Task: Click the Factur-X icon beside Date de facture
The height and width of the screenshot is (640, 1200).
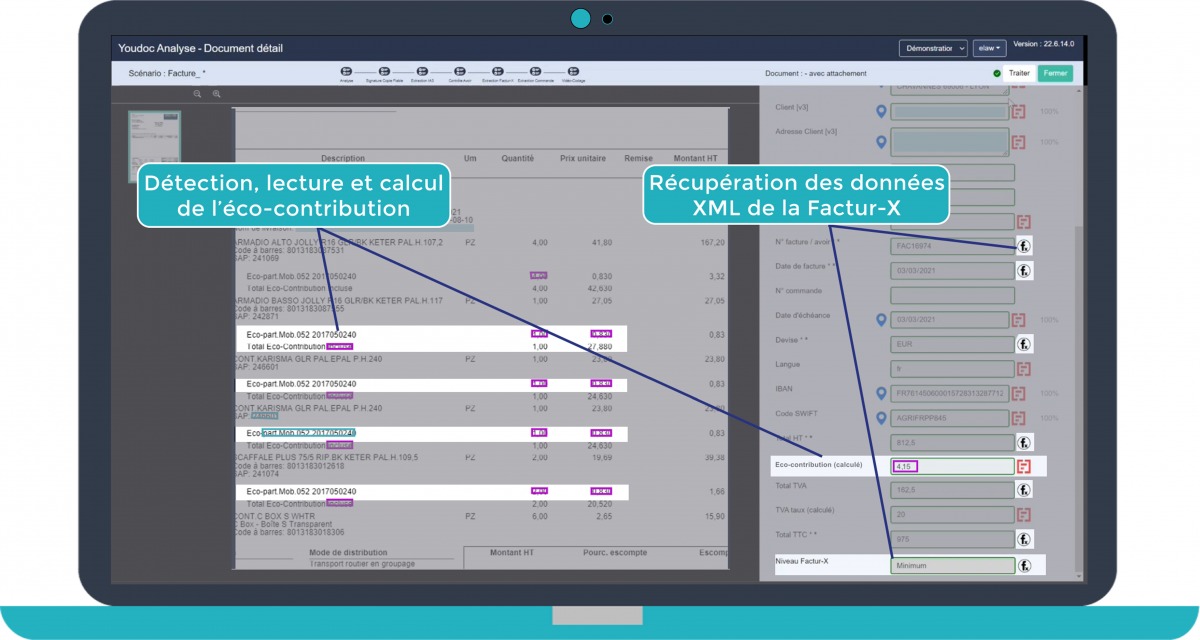Action: 1024,270
